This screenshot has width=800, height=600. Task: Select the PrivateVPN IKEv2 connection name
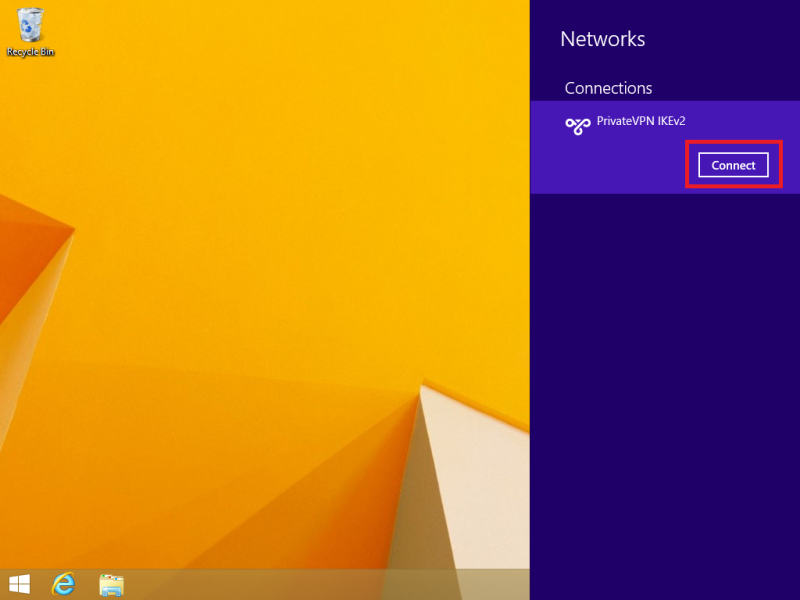[640, 121]
